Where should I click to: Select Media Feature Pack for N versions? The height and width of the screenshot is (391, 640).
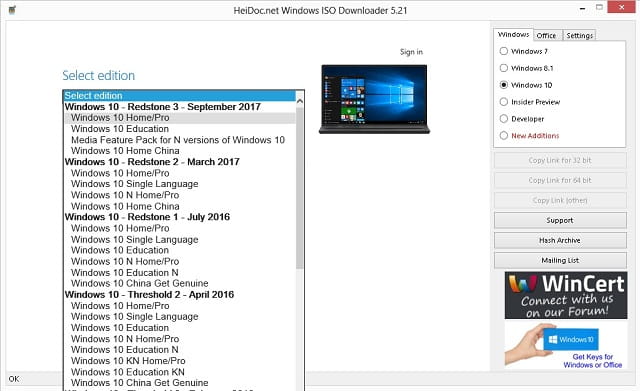(180, 140)
